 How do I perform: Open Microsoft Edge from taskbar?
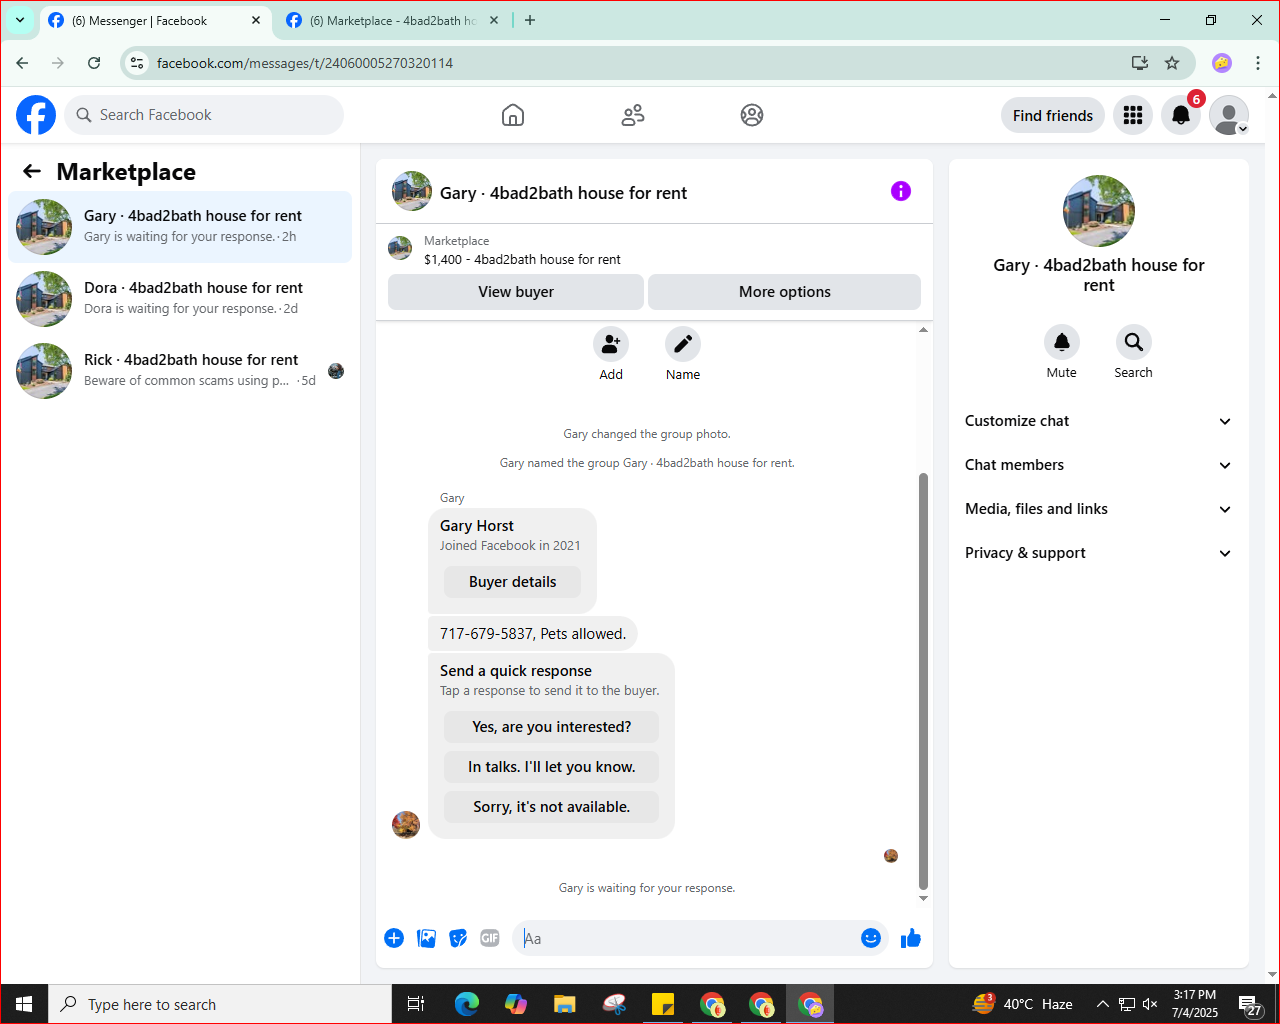(x=466, y=1004)
